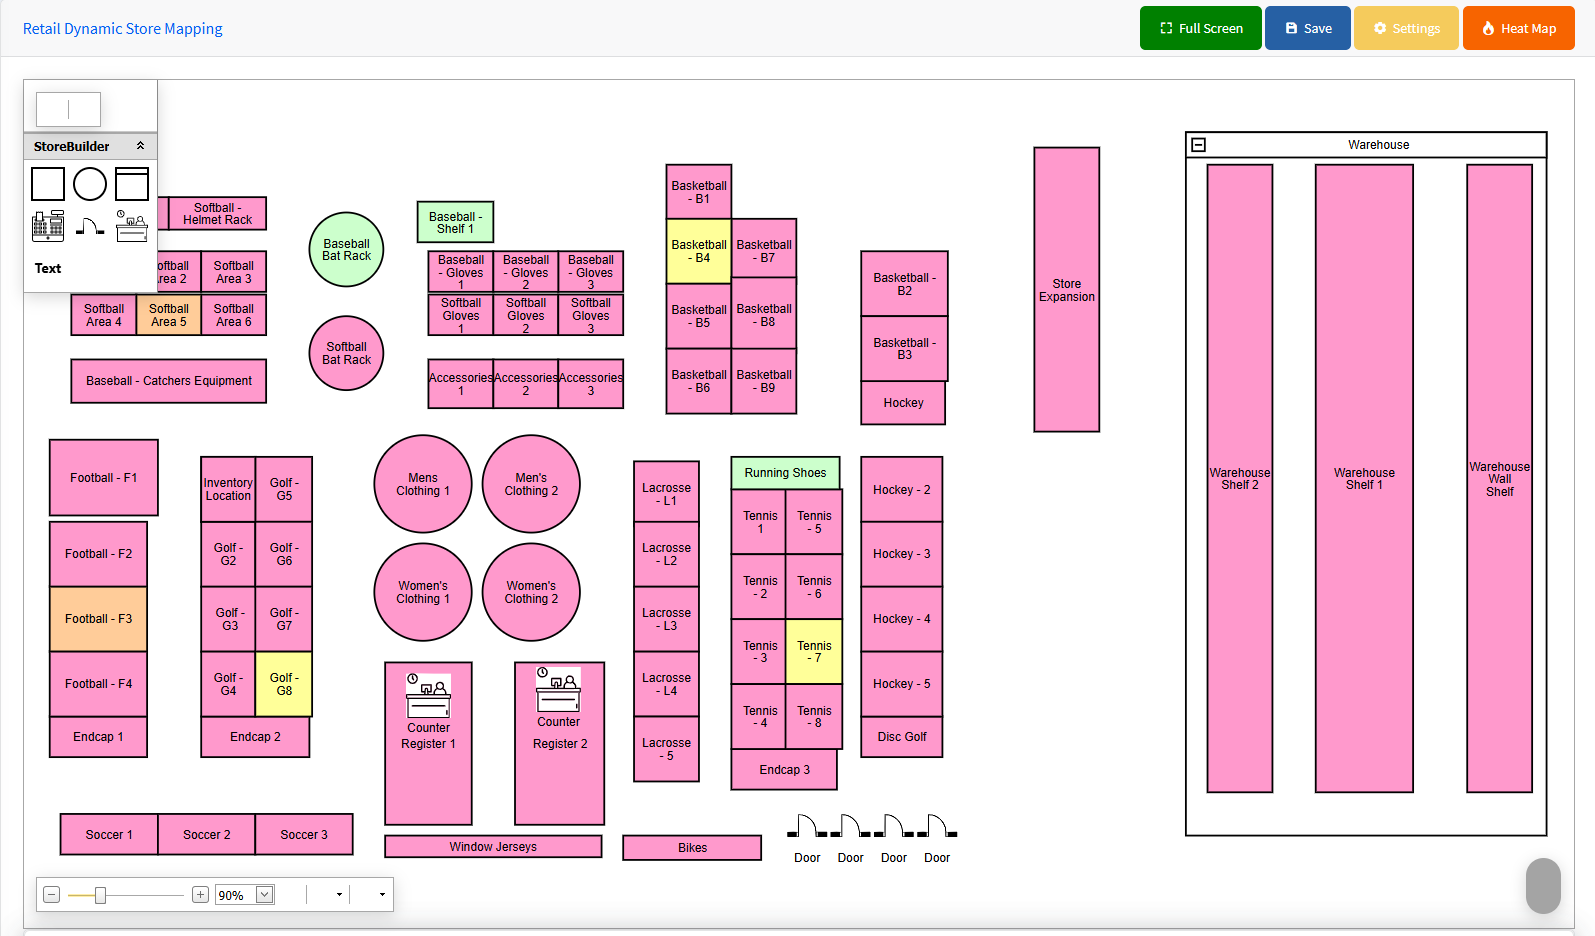
Task: Select the Inventory Location block
Action: click(228, 489)
